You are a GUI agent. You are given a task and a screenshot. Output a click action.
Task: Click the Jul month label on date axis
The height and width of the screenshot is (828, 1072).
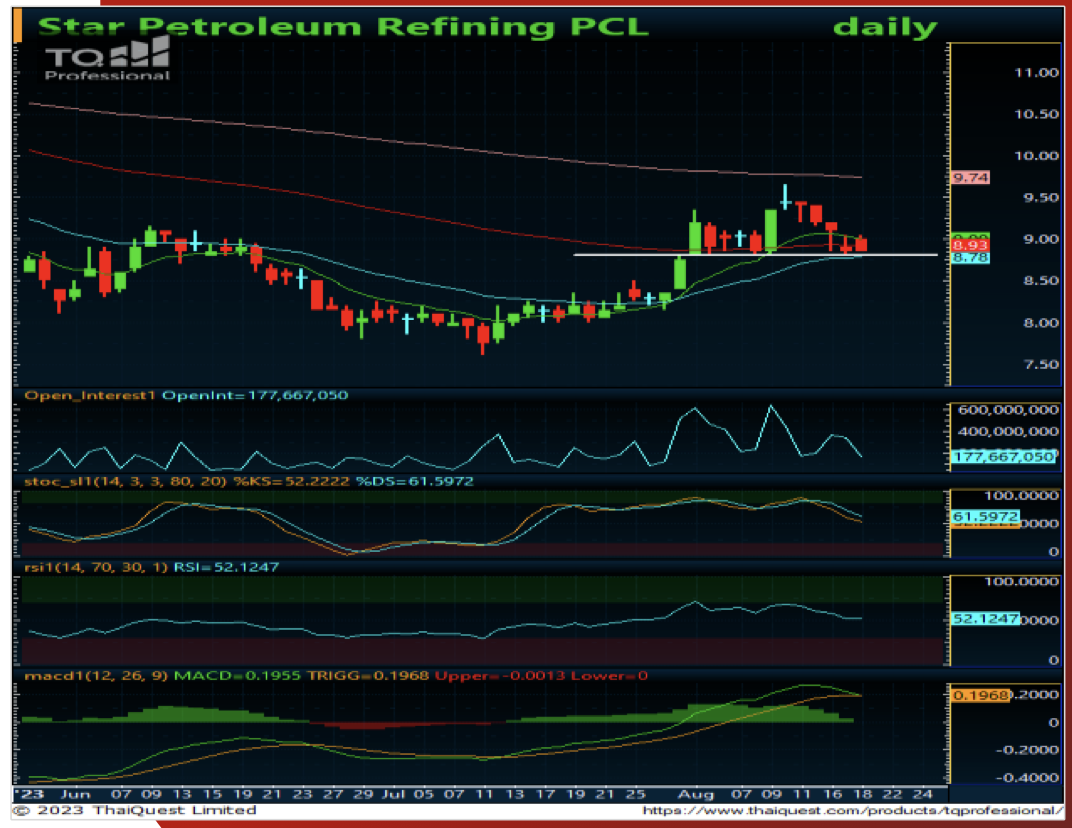point(393,794)
